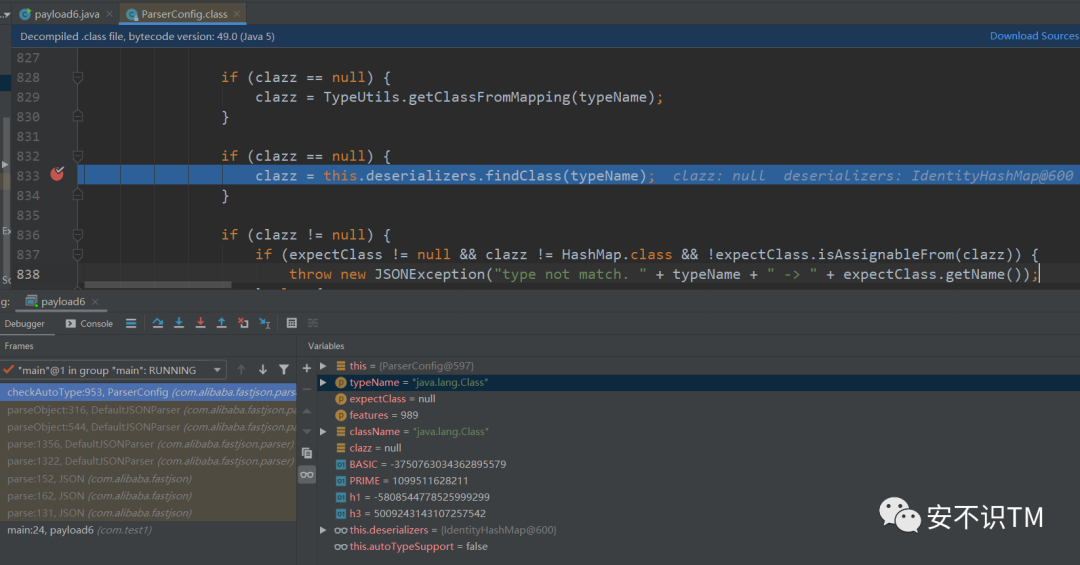Expand the this.deserializers watch node
Image resolution: width=1080 pixels, height=565 pixels.
tap(323, 530)
